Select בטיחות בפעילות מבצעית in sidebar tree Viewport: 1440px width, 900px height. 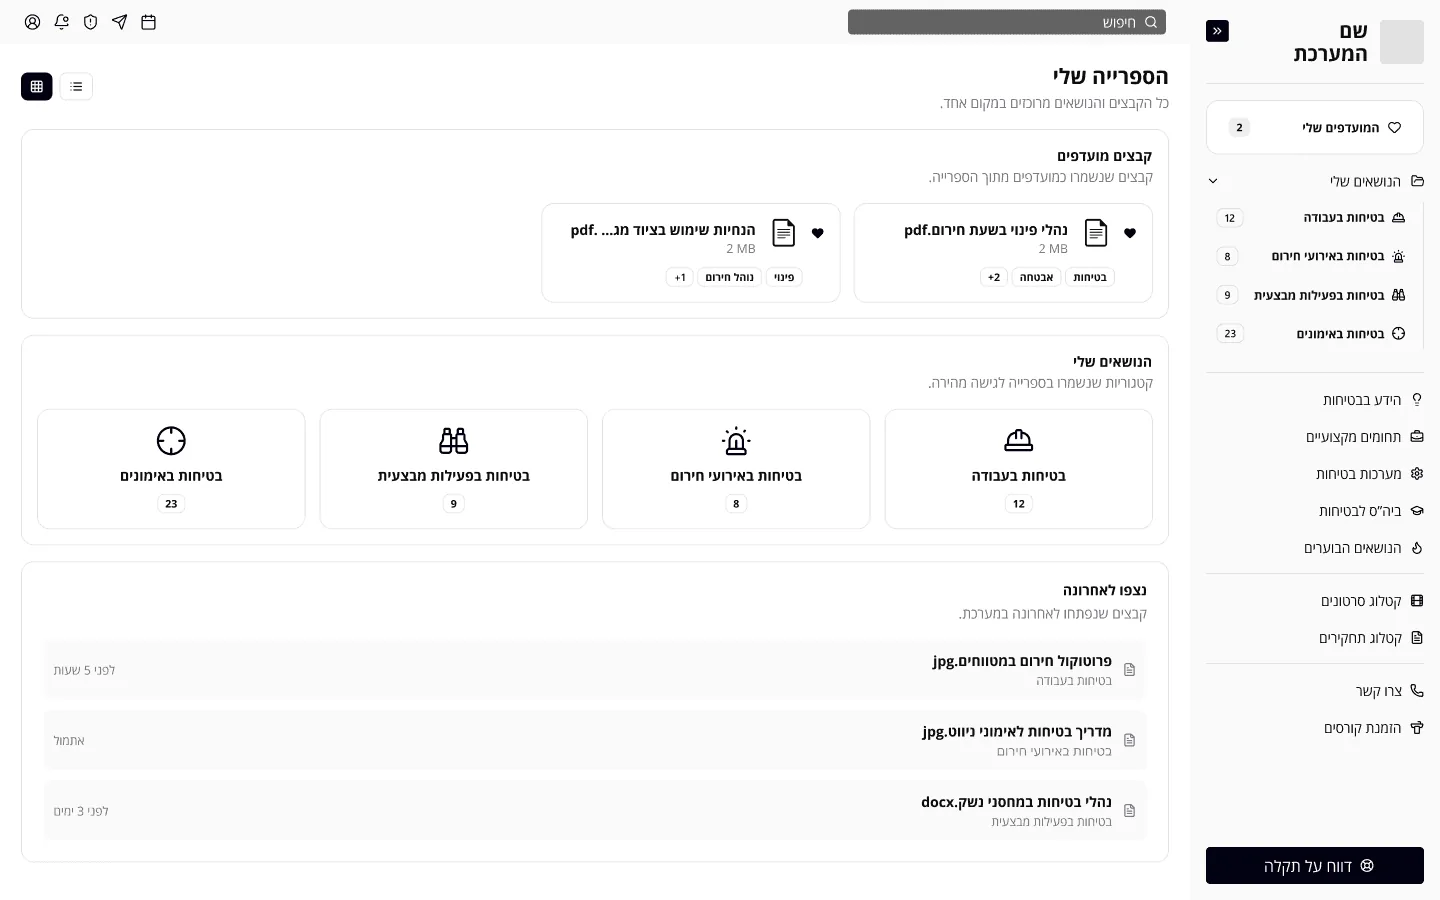coord(1312,295)
